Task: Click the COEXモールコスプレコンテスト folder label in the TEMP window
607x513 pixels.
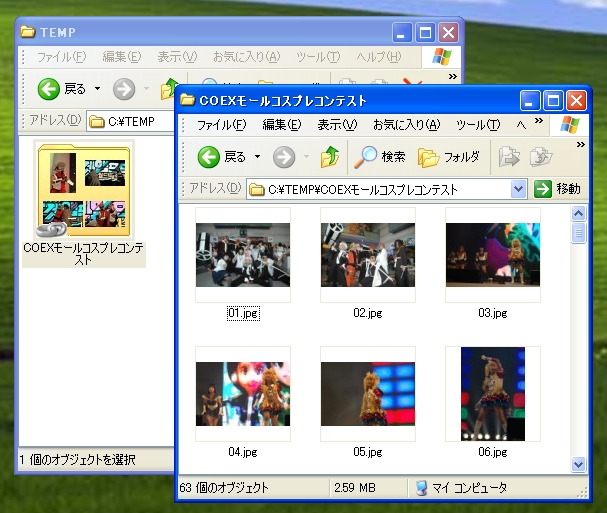Action: [84, 254]
